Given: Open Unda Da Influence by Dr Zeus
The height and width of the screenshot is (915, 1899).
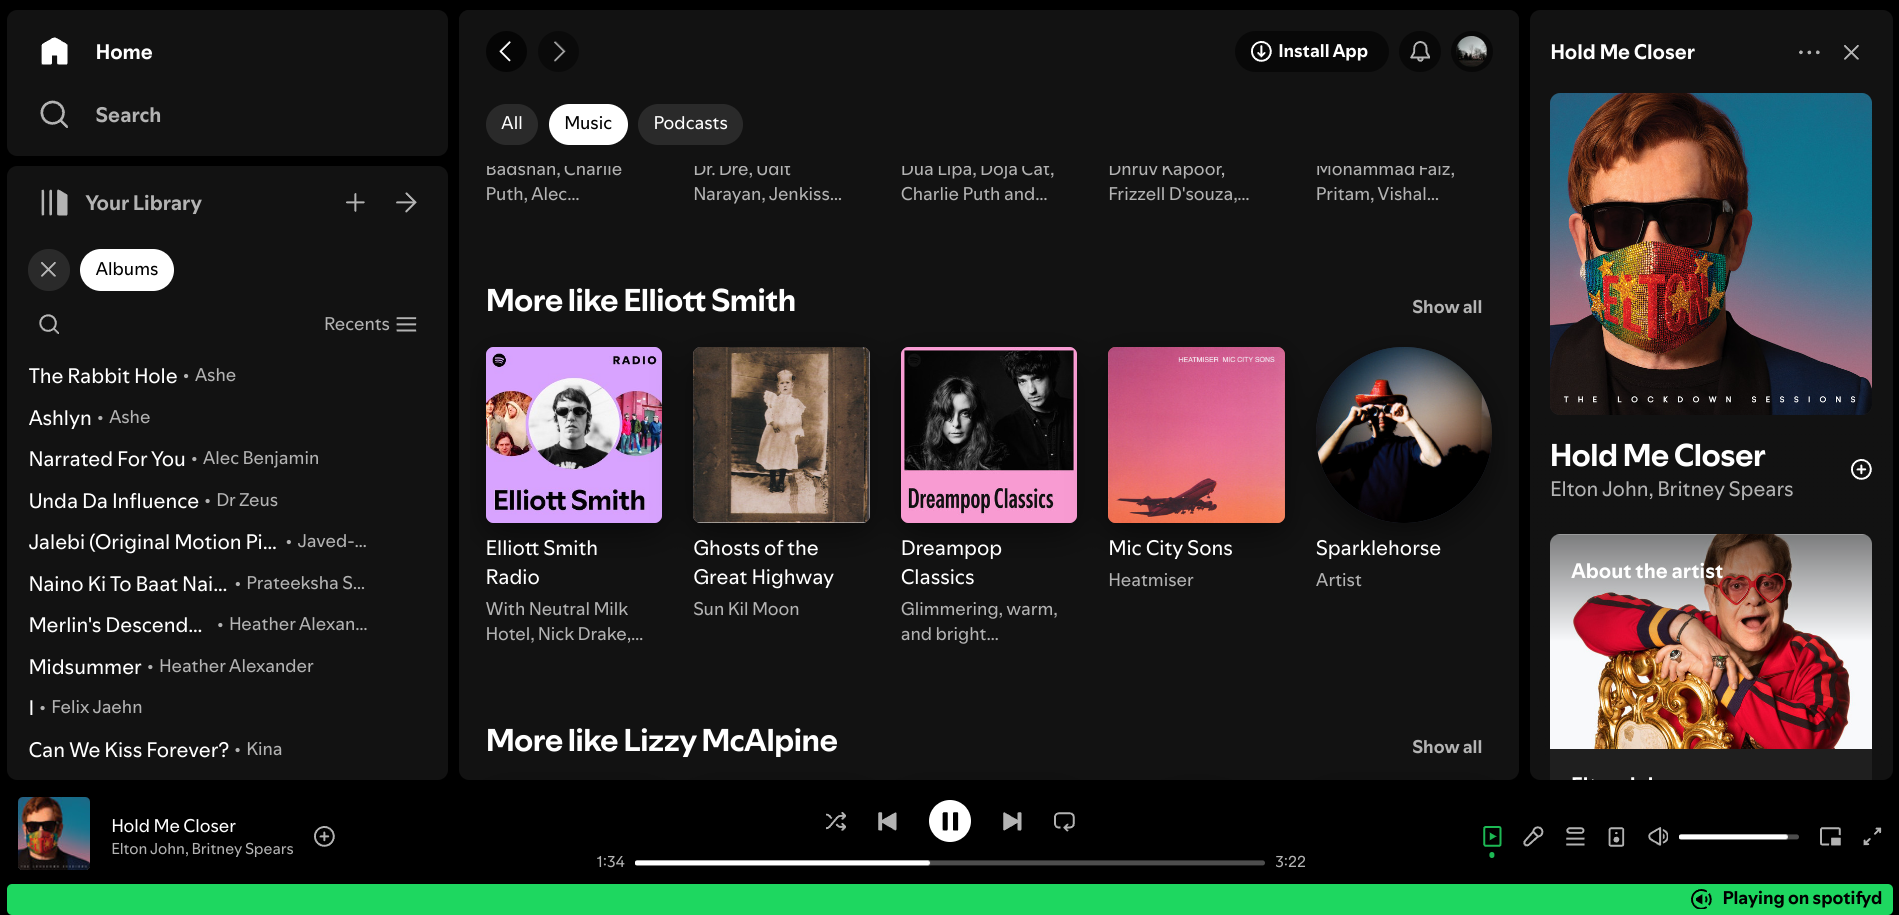Looking at the screenshot, I should pos(228,501).
